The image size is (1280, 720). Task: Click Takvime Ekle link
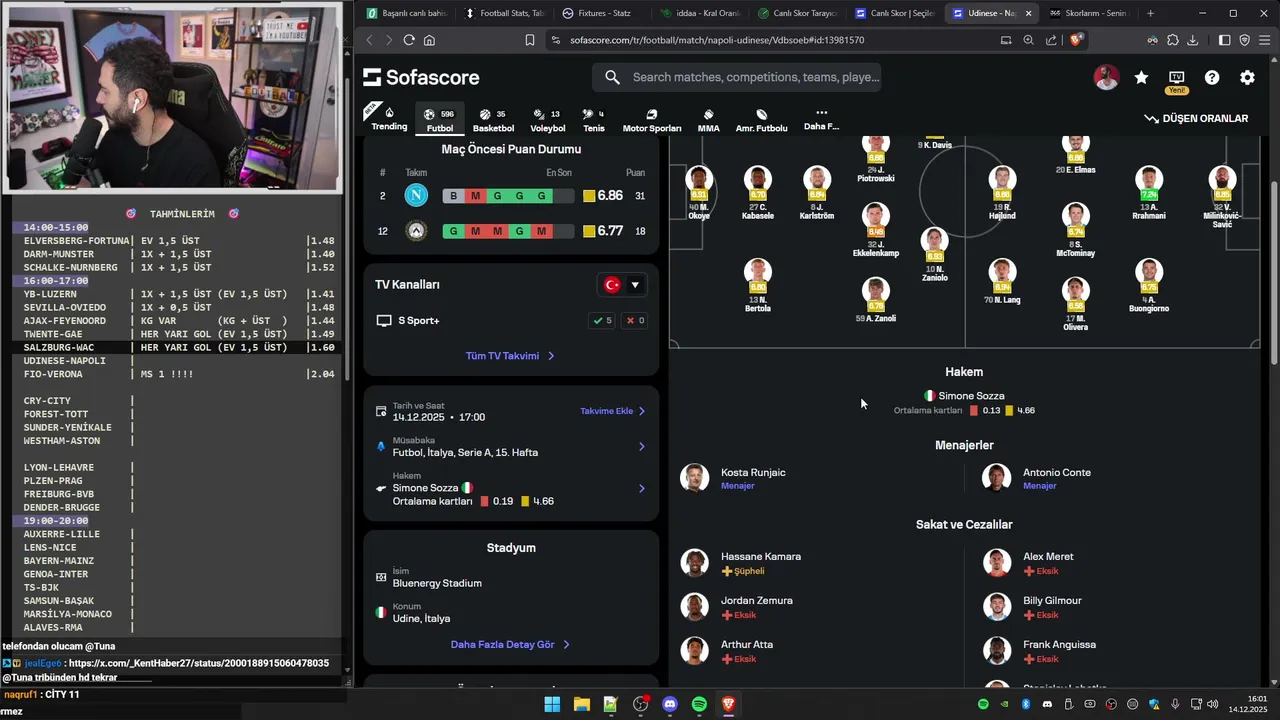613,411
